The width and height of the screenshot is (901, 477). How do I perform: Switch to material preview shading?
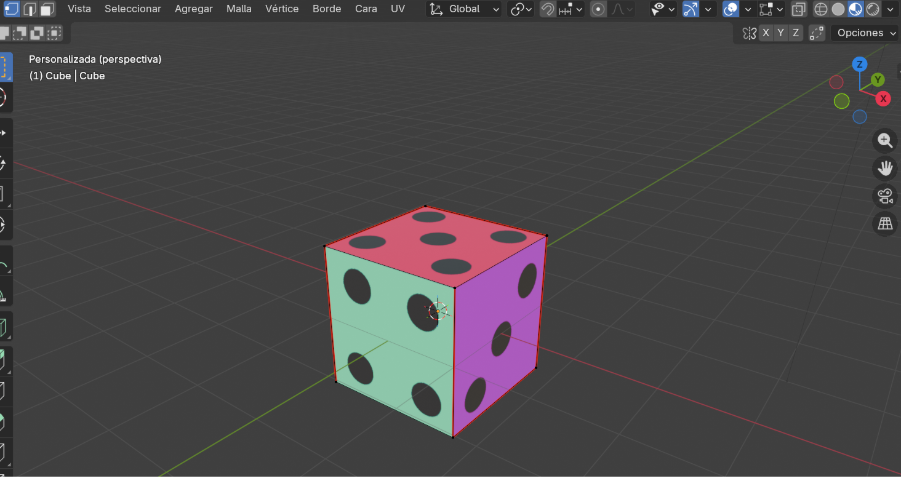[x=856, y=9]
